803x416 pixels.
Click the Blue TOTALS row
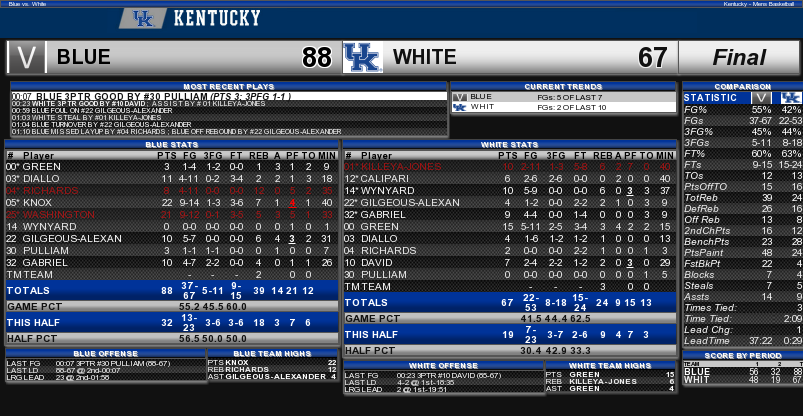(172, 290)
